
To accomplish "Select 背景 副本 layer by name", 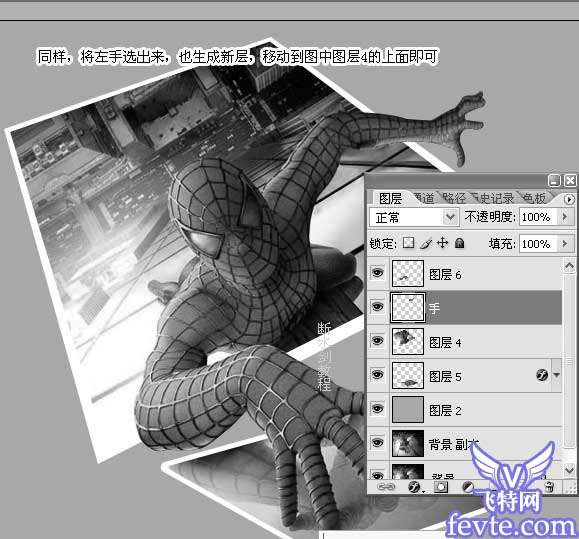I will point(454,444).
